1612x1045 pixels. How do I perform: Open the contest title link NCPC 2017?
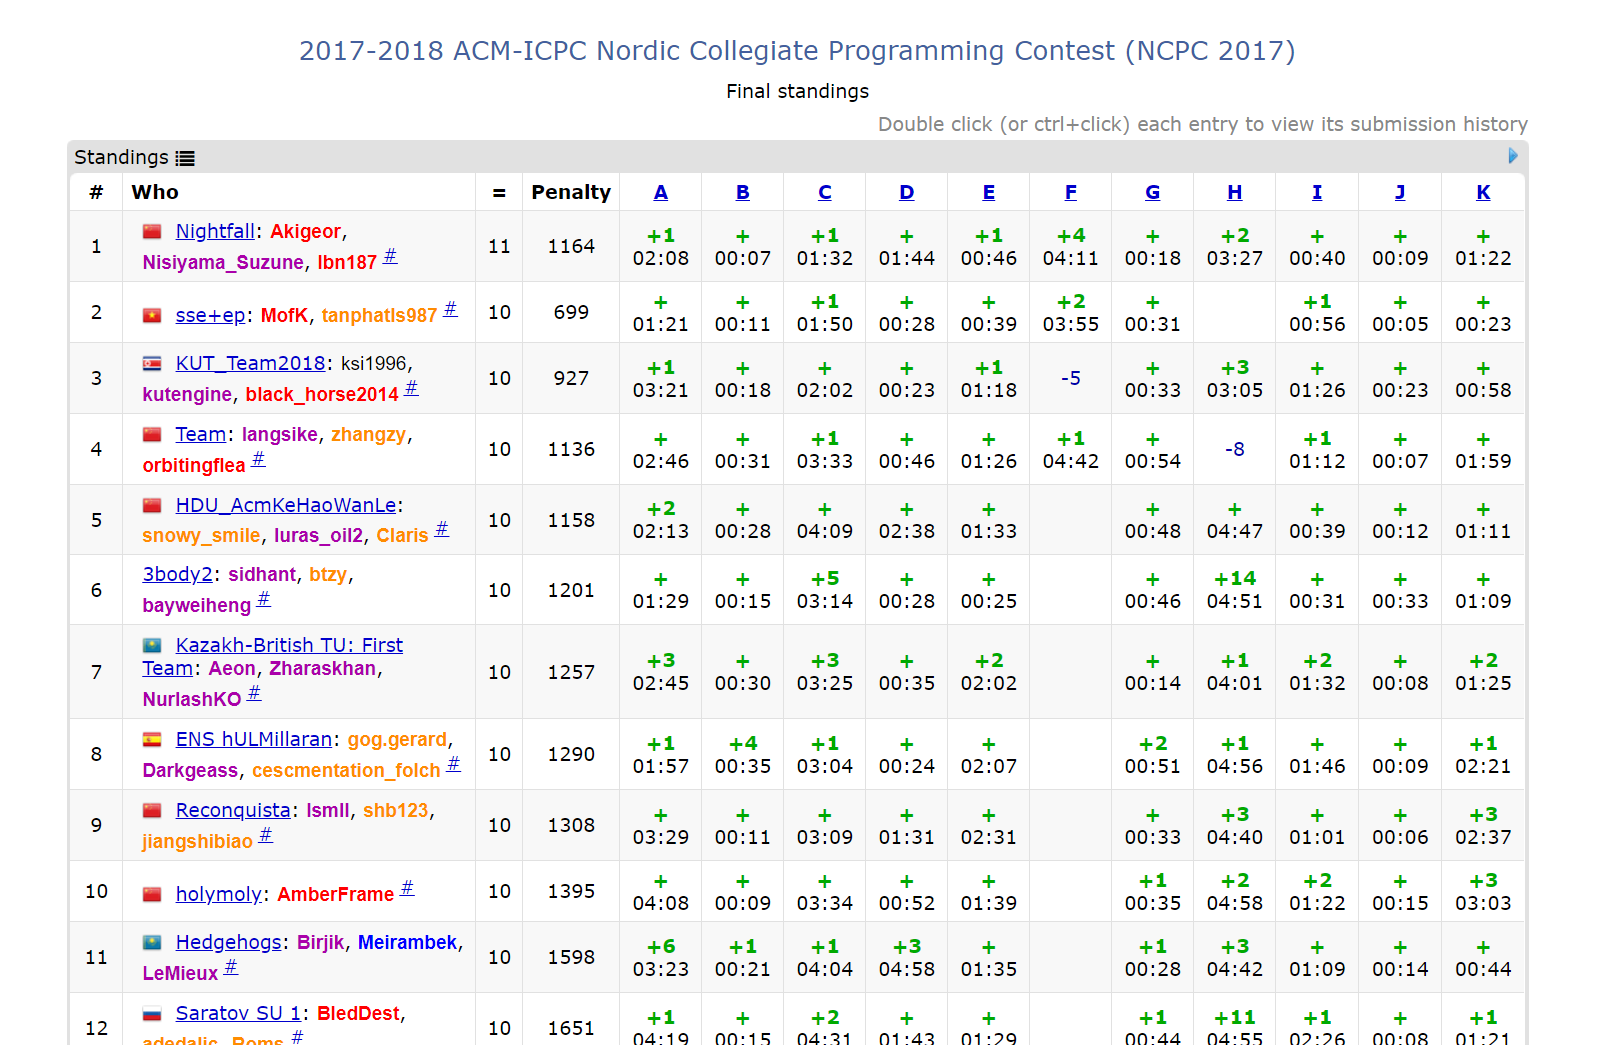tap(797, 51)
